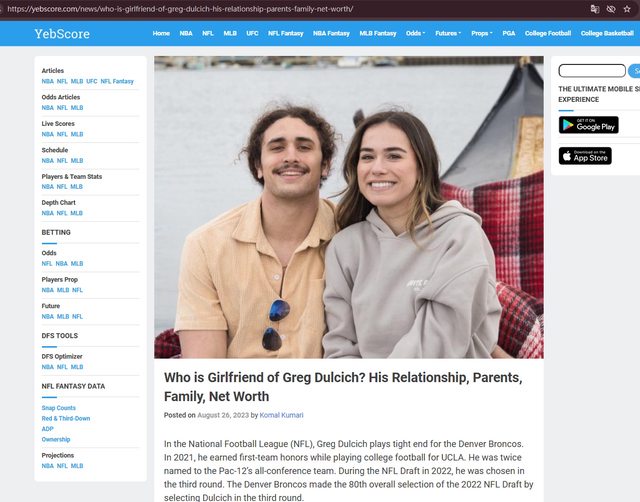Click the translate page icon in address bar
Image resolution: width=640 pixels, height=502 pixels.
tap(594, 8)
